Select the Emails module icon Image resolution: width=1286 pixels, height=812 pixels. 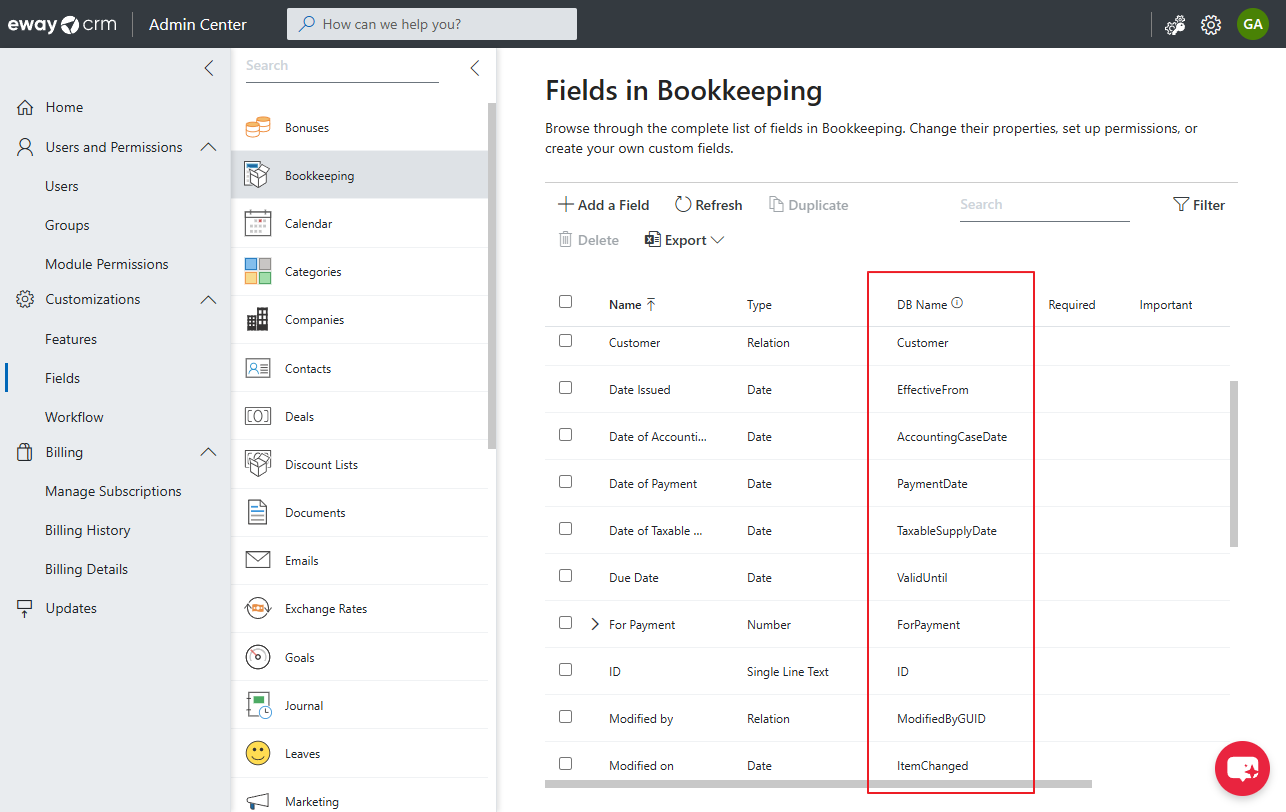[259, 560]
